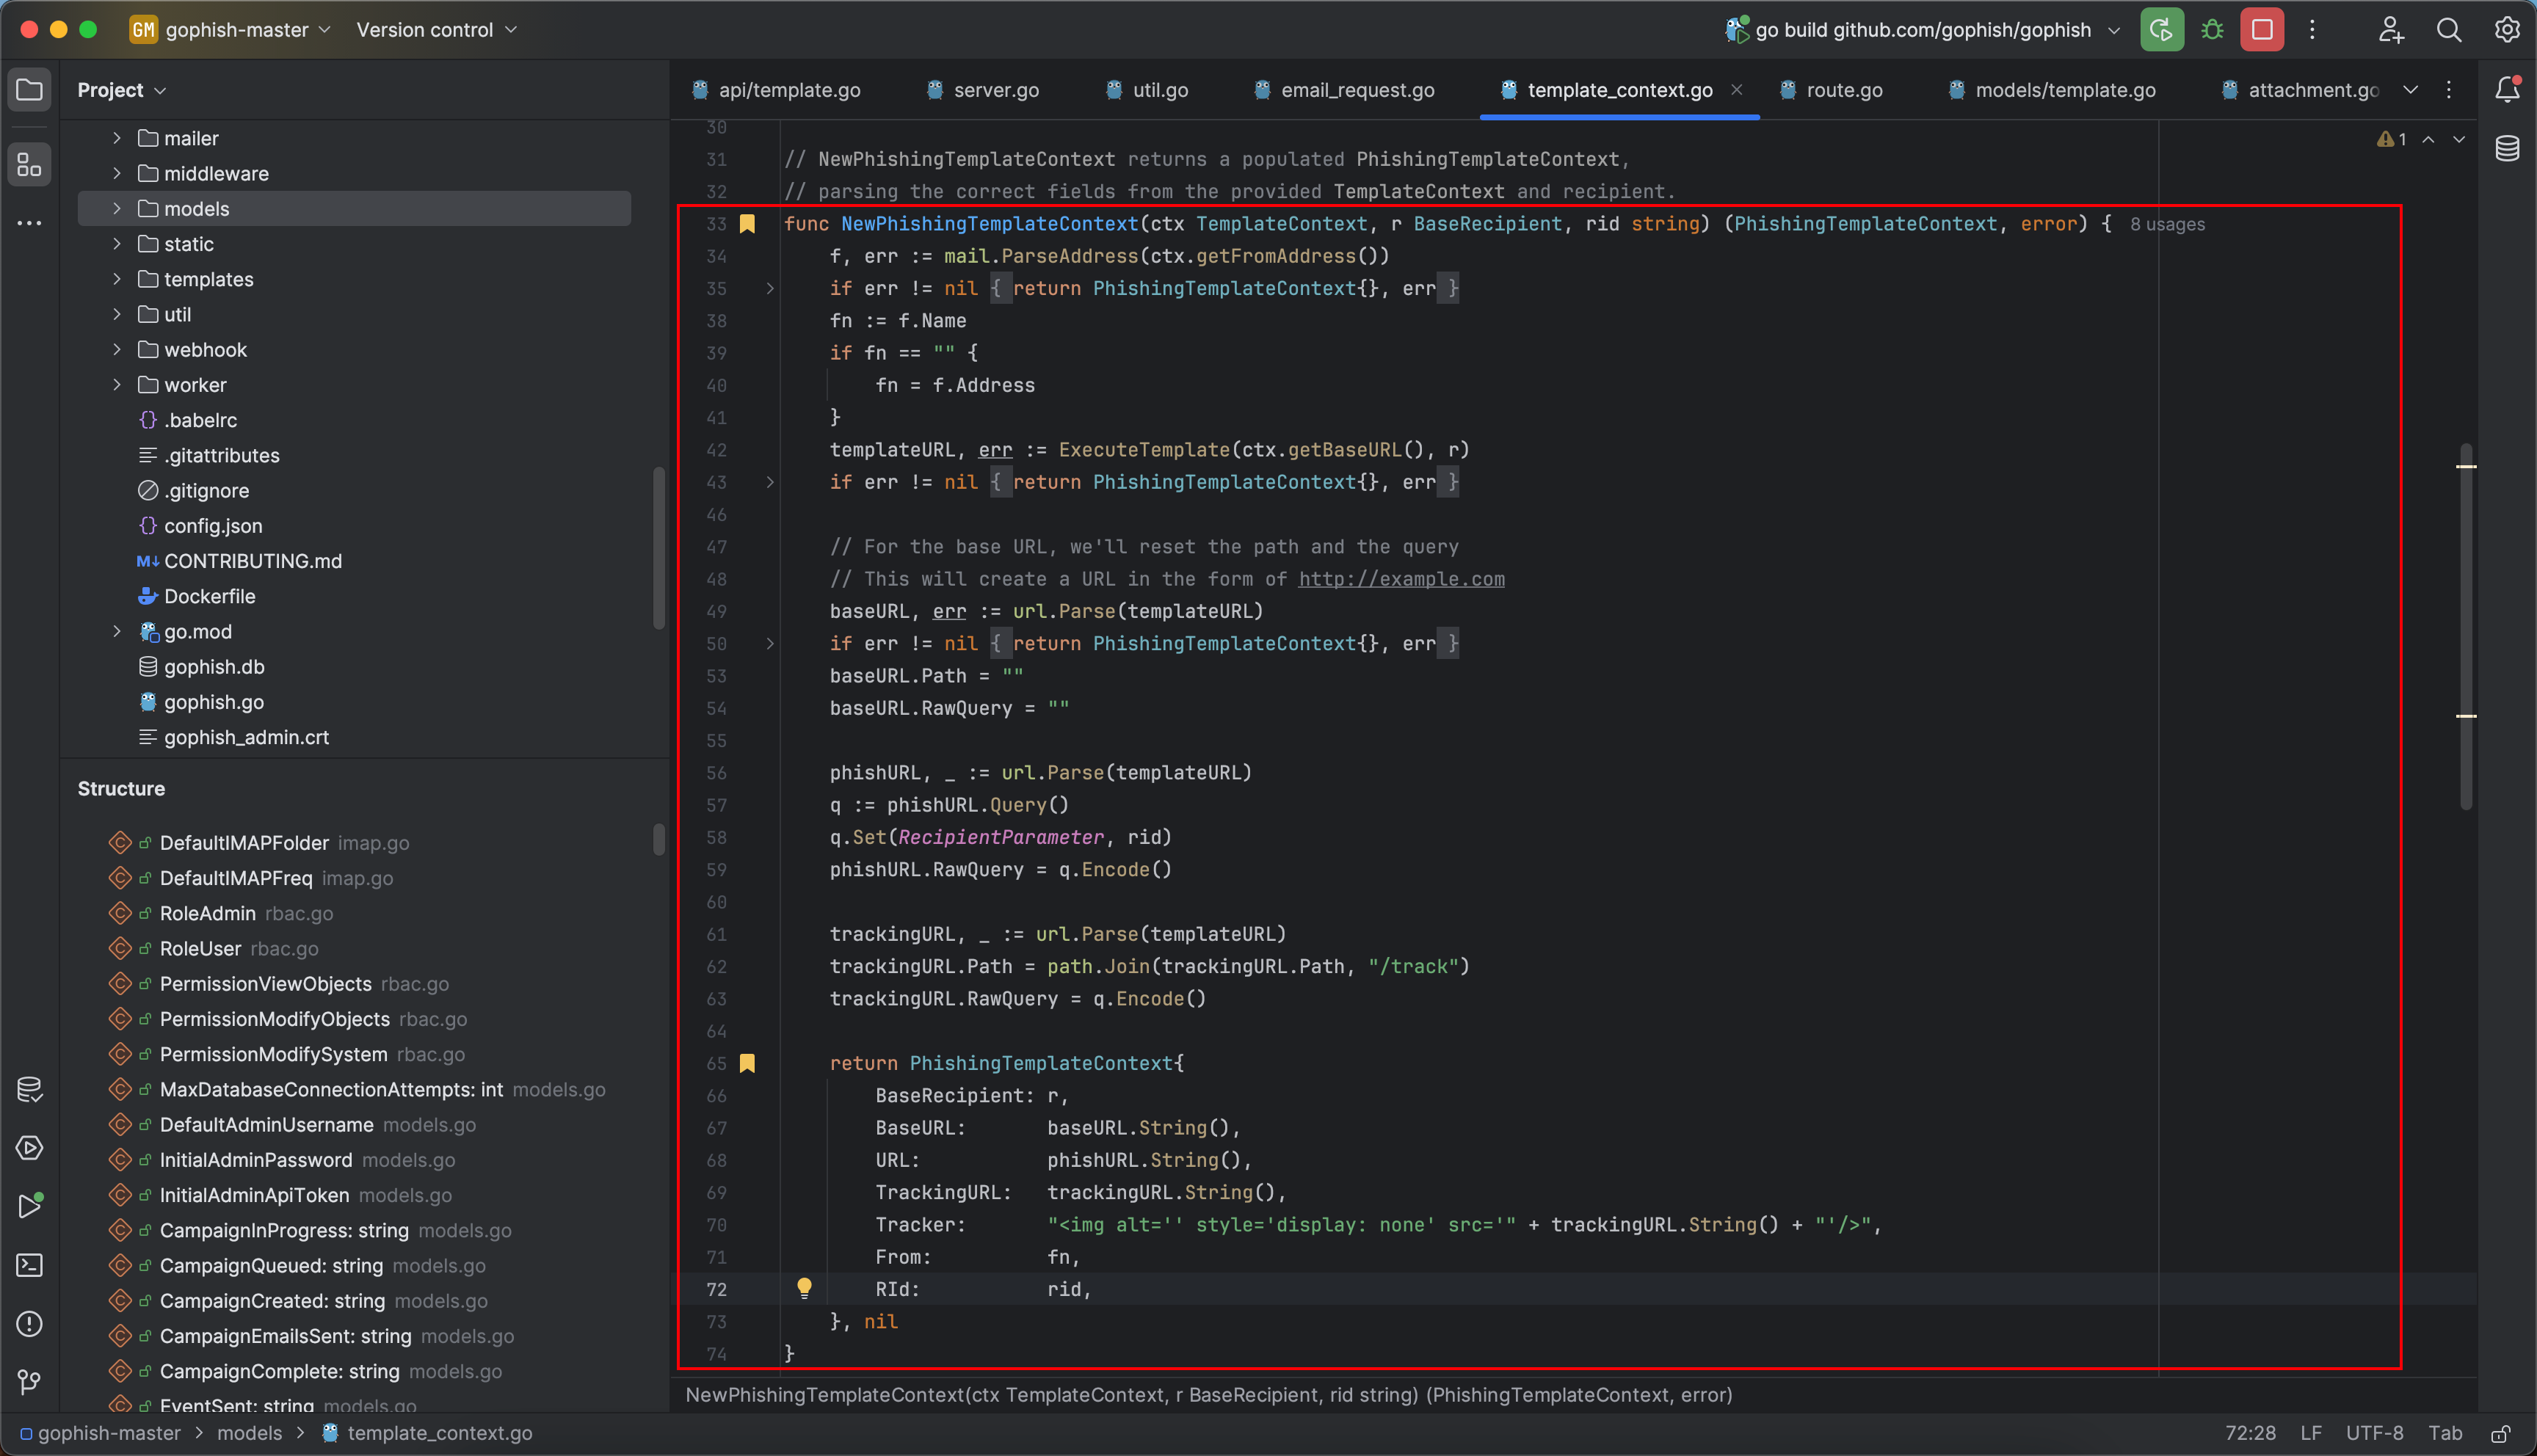Open Code With Me user icon

click(x=2390, y=30)
